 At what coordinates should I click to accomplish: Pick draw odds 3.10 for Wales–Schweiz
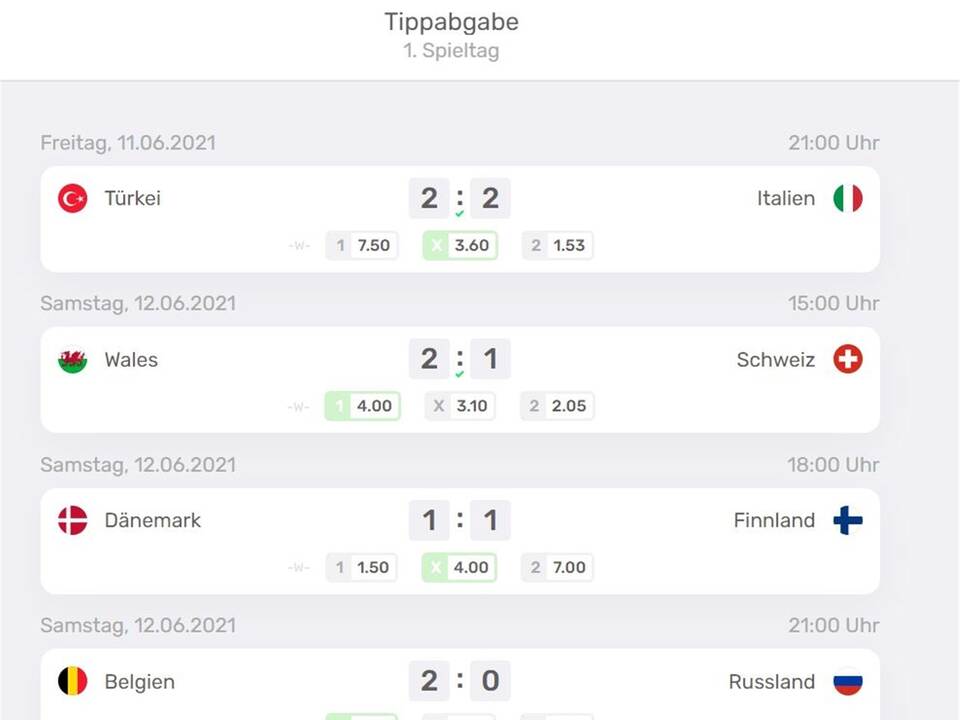pyautogui.click(x=460, y=406)
